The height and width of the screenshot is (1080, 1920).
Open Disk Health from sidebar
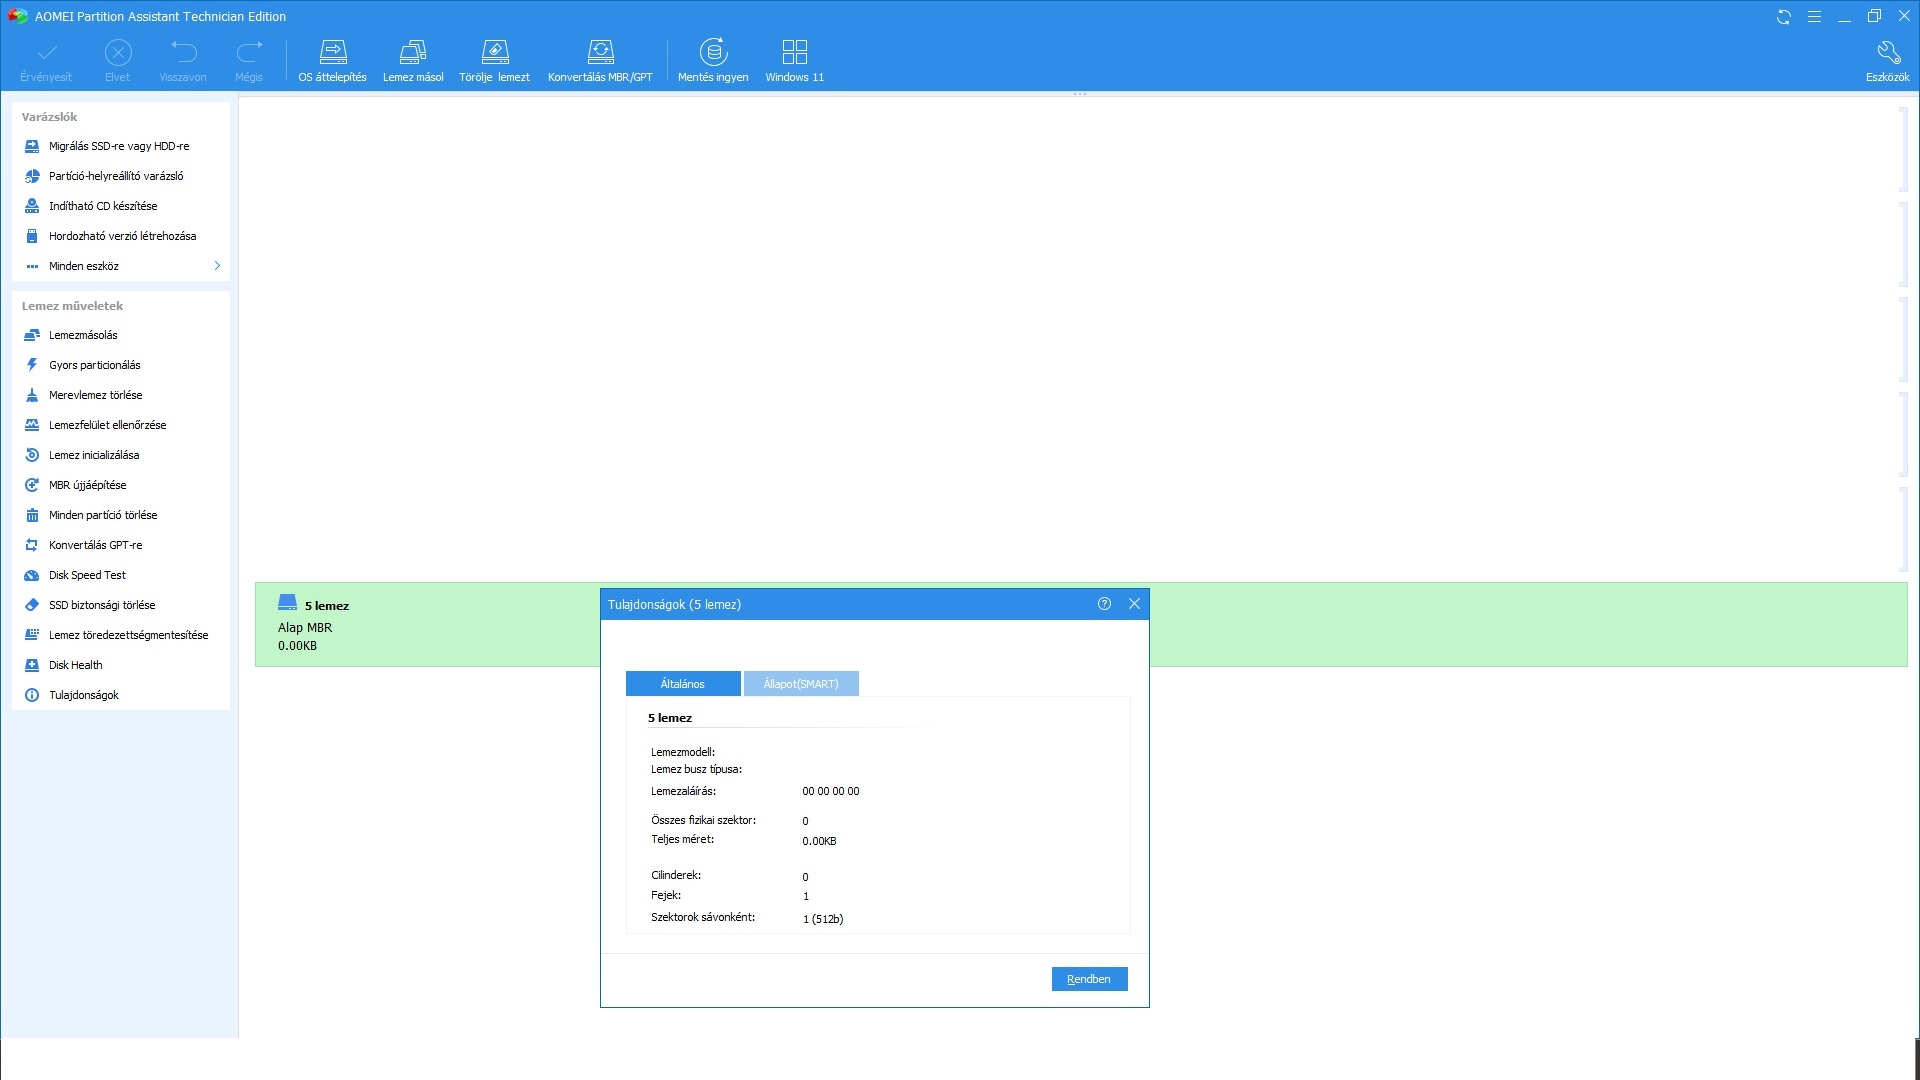[x=75, y=665]
